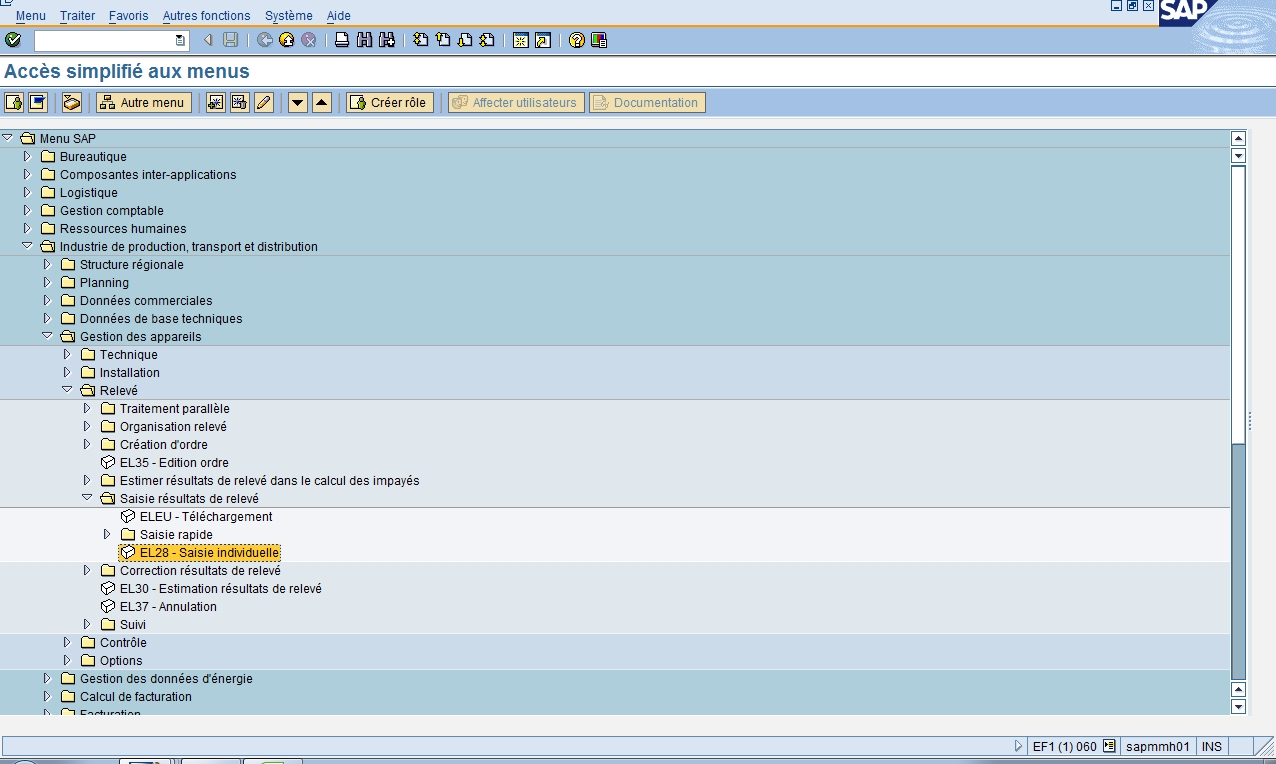Viewport: 1276px width, 764px height.
Task: Click the Autre menu button
Action: tap(144, 103)
